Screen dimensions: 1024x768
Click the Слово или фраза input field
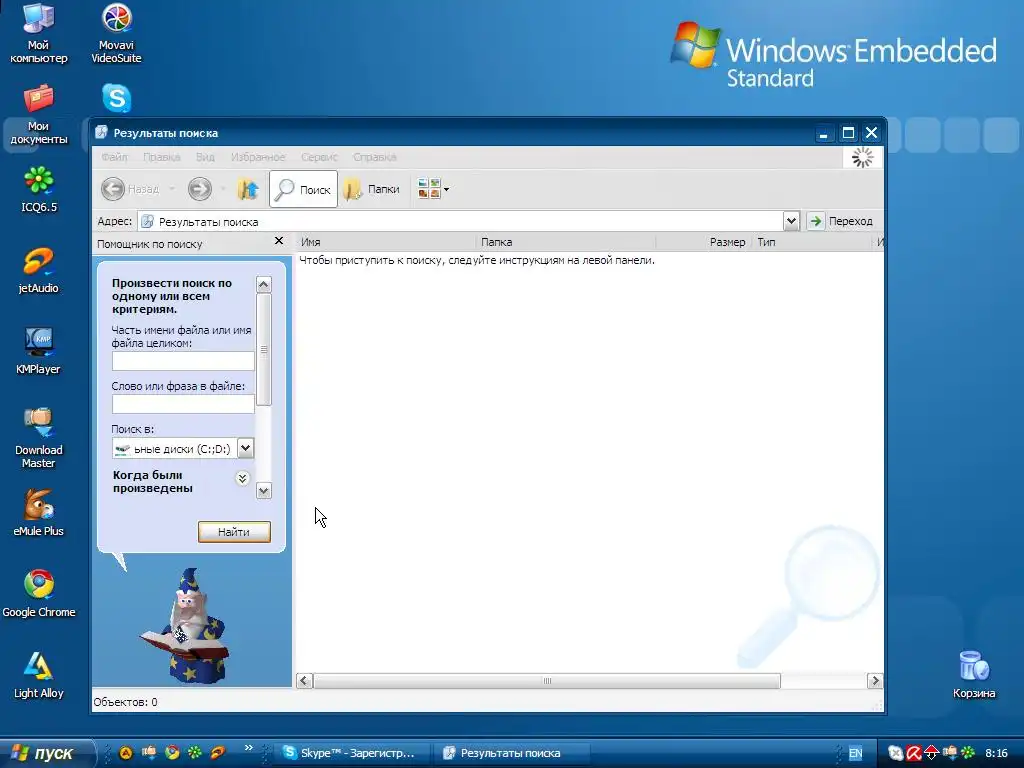(x=183, y=404)
